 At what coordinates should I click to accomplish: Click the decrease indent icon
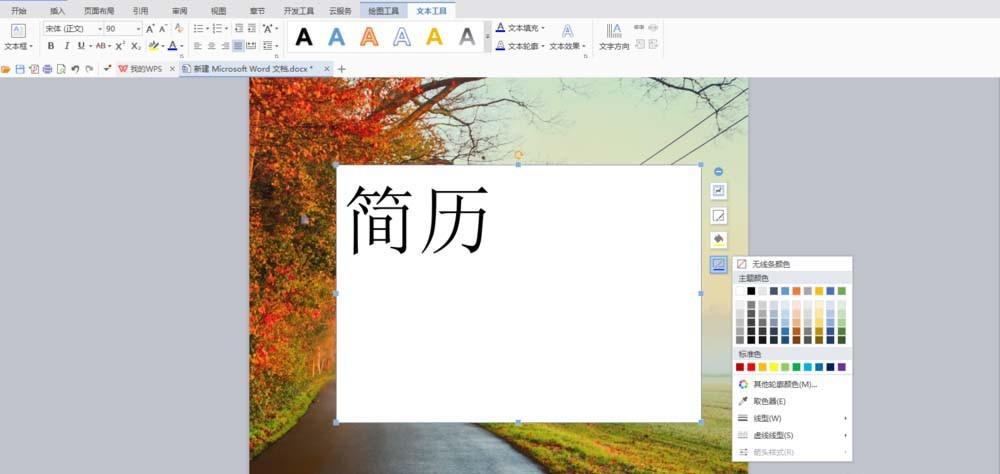[239, 29]
